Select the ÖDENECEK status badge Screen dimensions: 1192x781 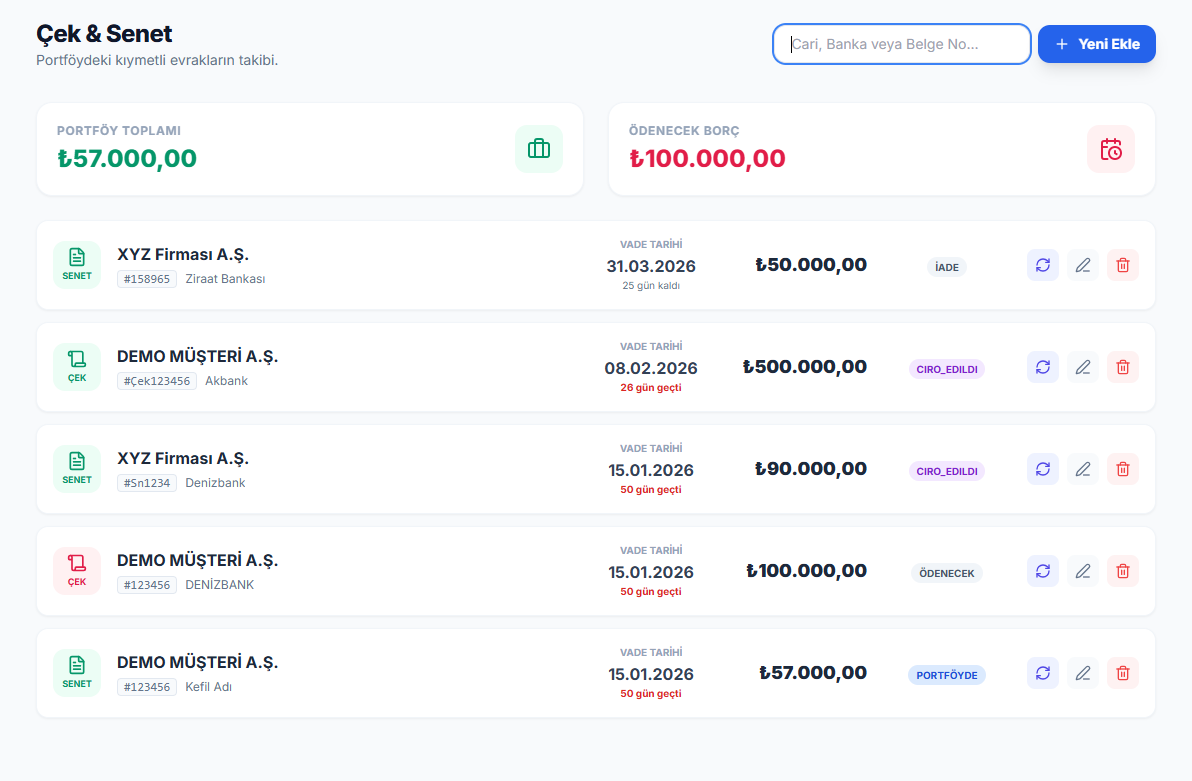click(x=946, y=573)
